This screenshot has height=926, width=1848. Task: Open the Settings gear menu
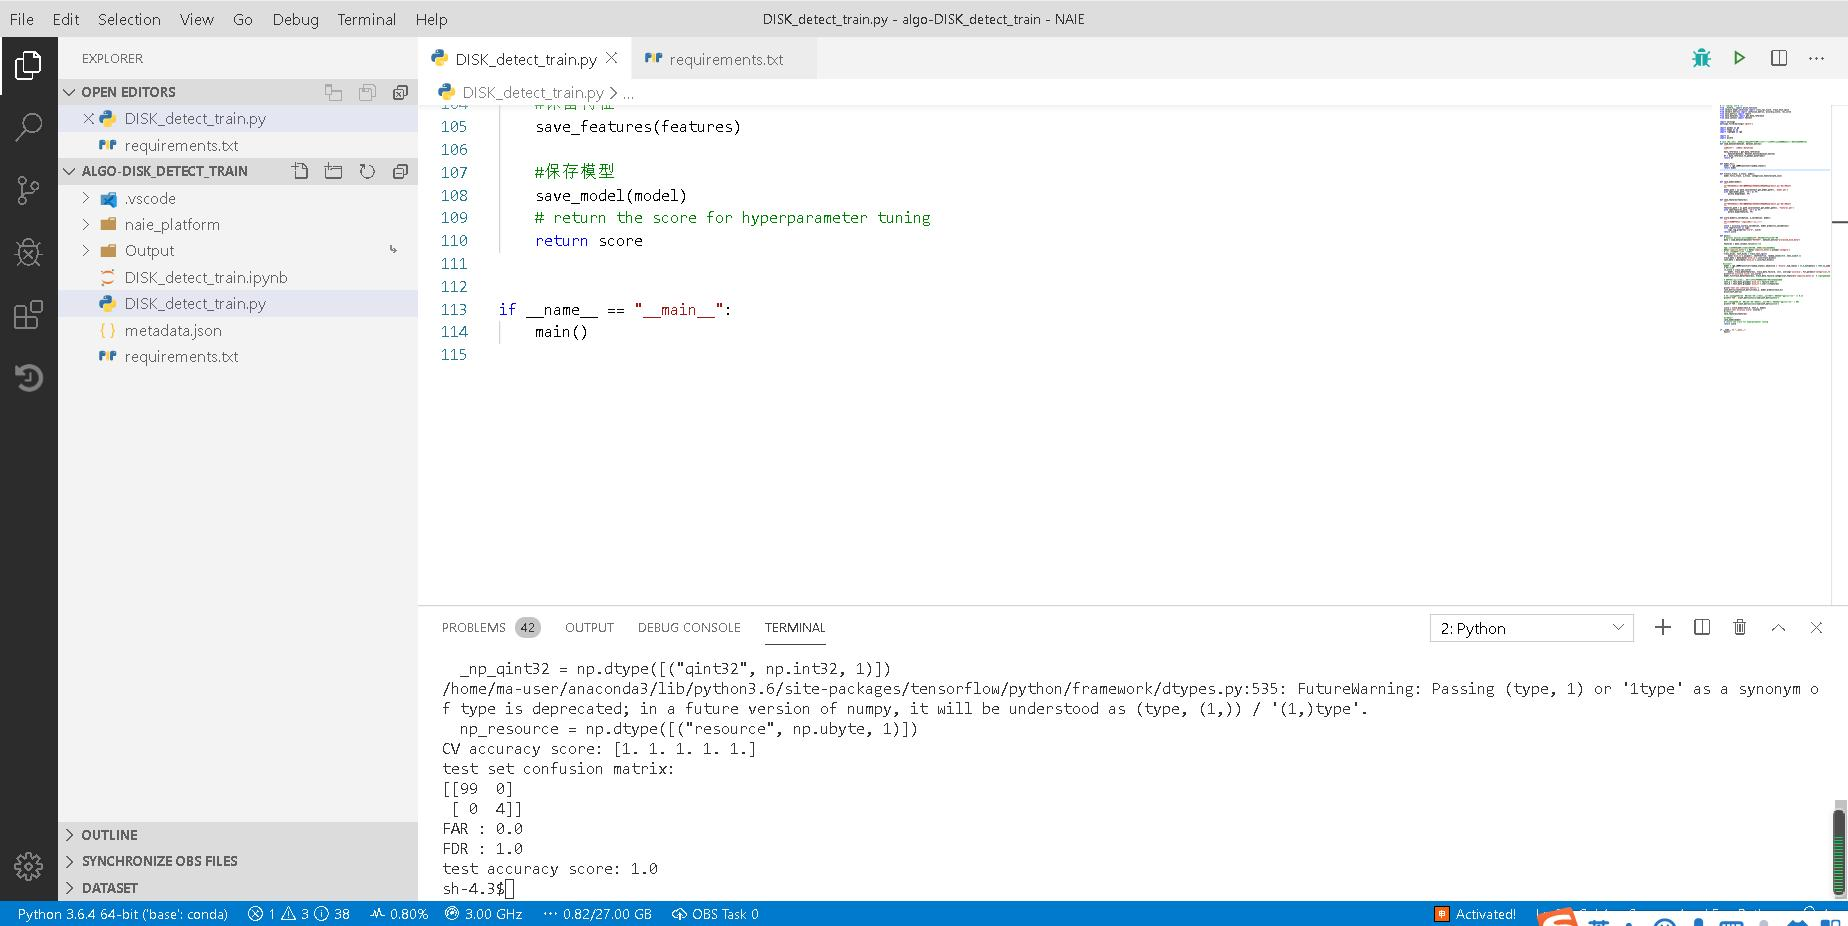click(x=28, y=866)
